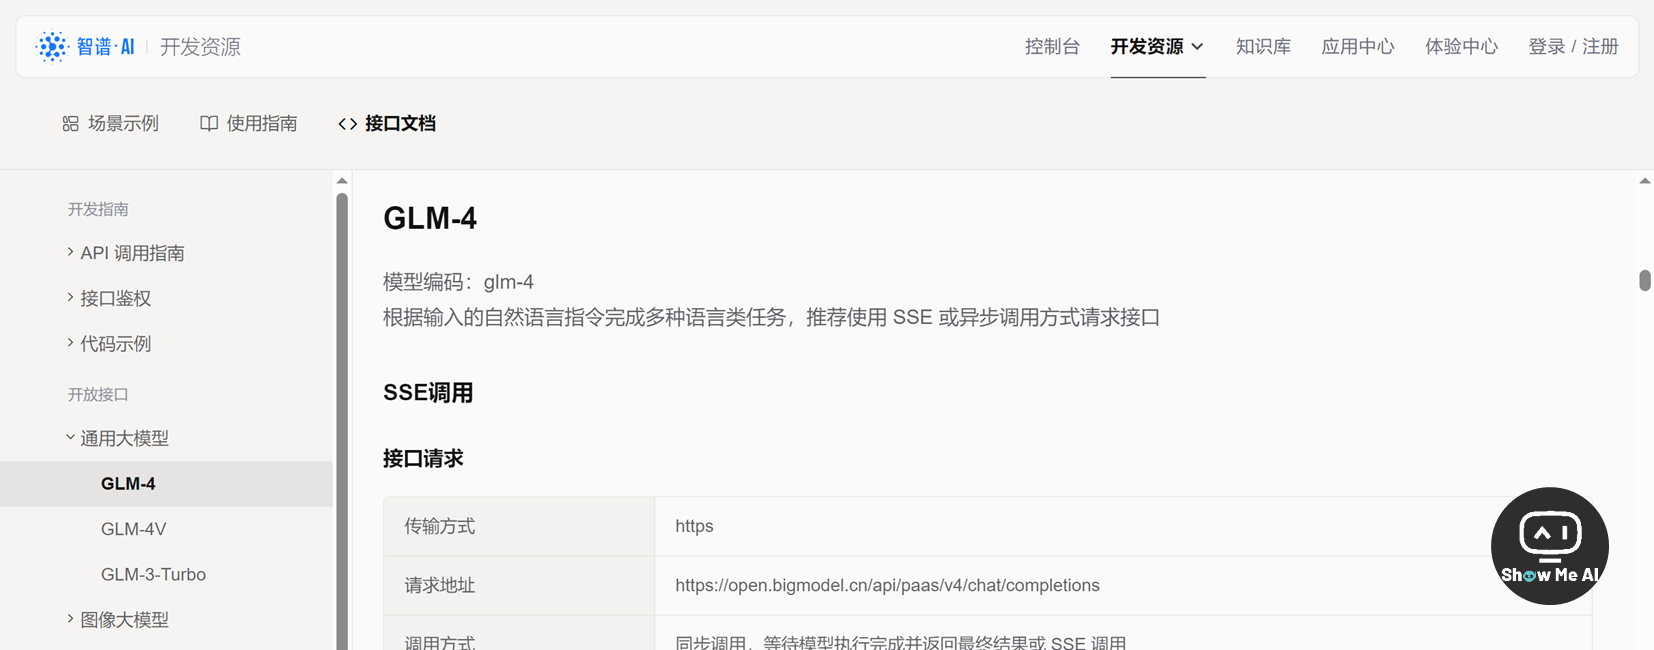The height and width of the screenshot is (650, 1654).
Task: Click the 开发指南 sidebar group label
Action: point(98,209)
